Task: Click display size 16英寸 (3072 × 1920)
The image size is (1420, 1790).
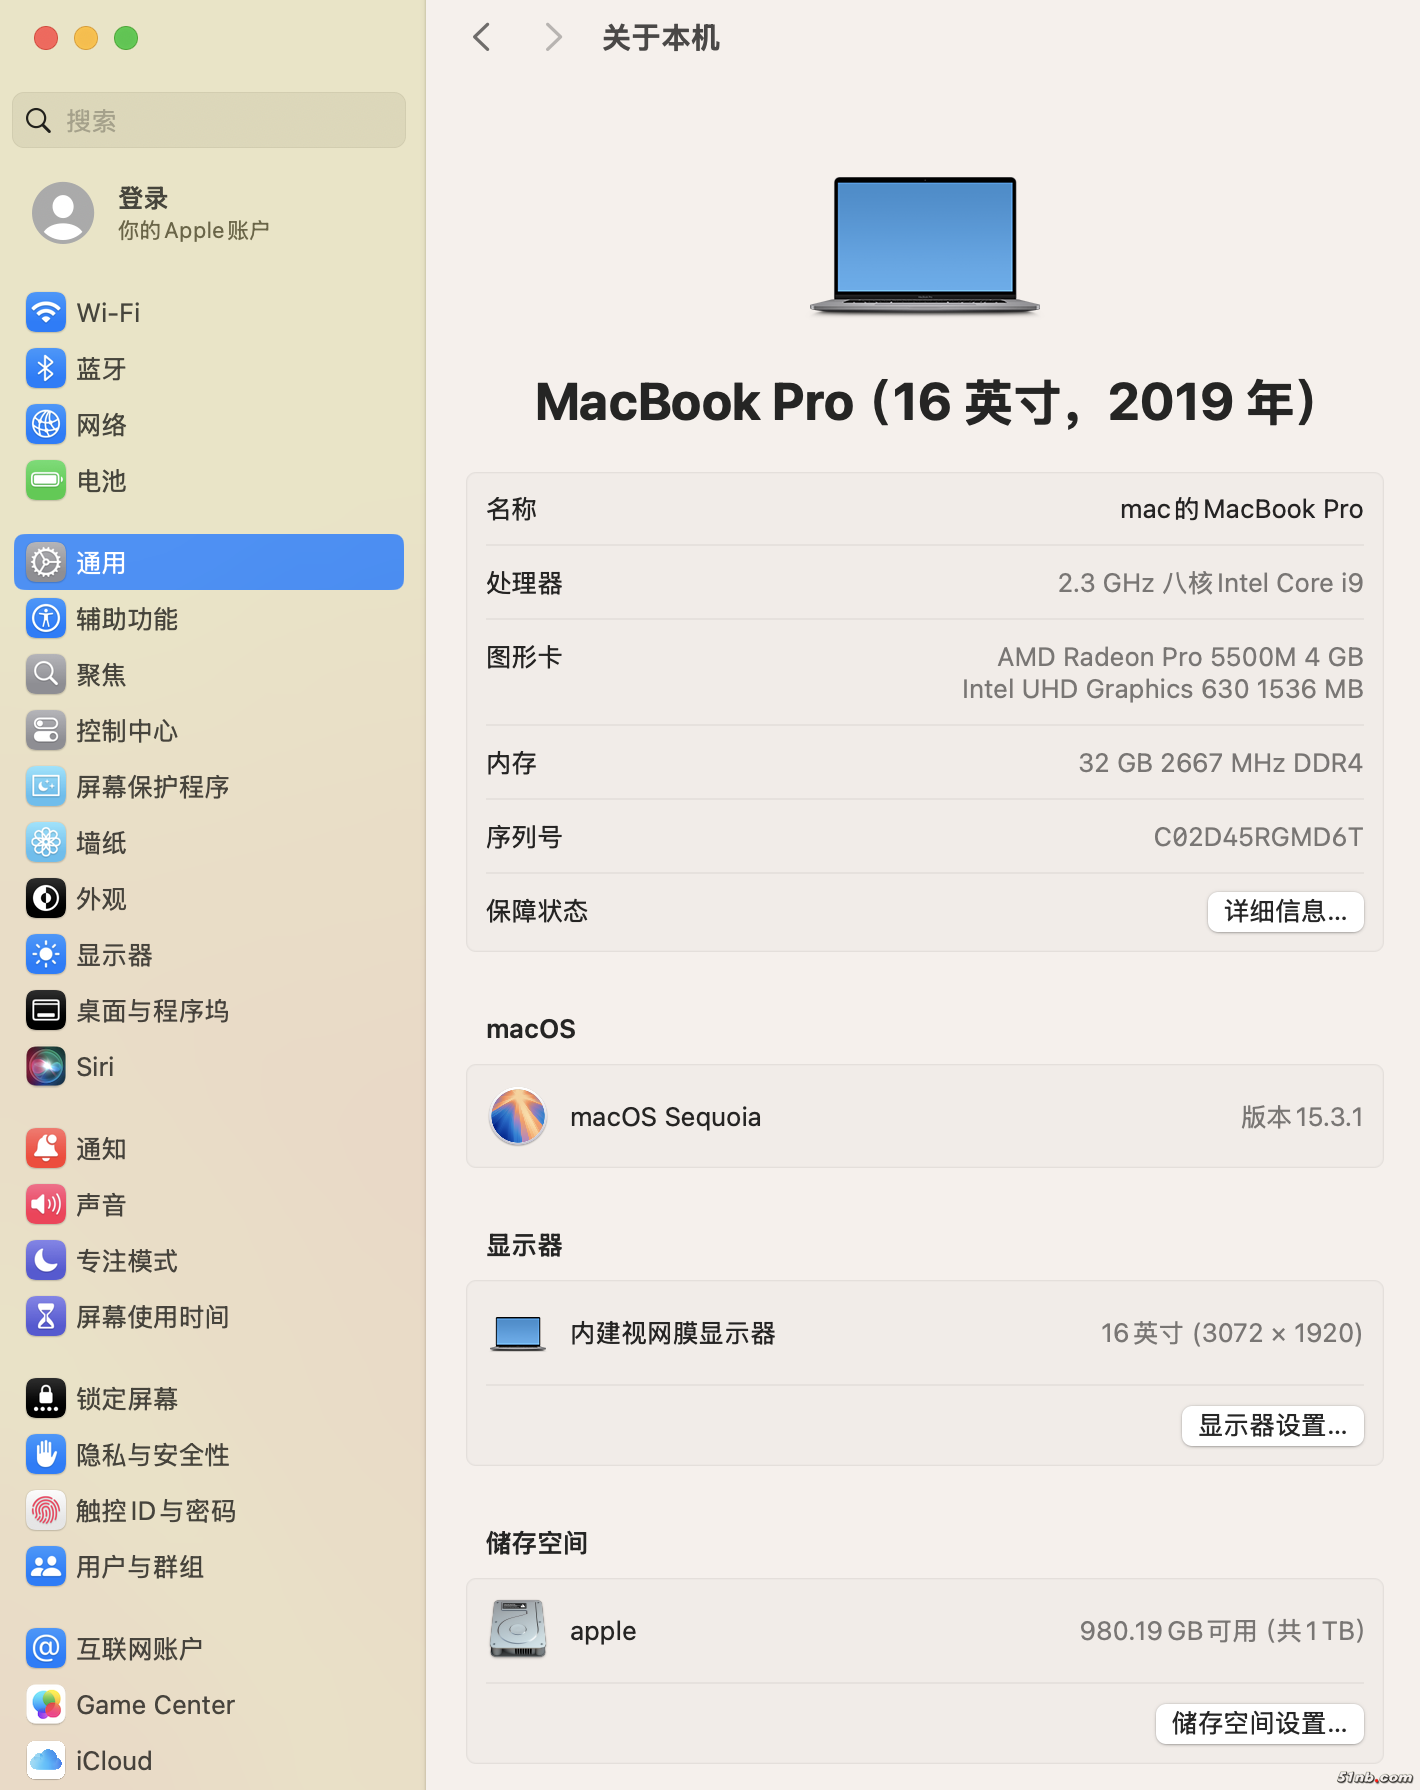Action: [x=1232, y=1333]
